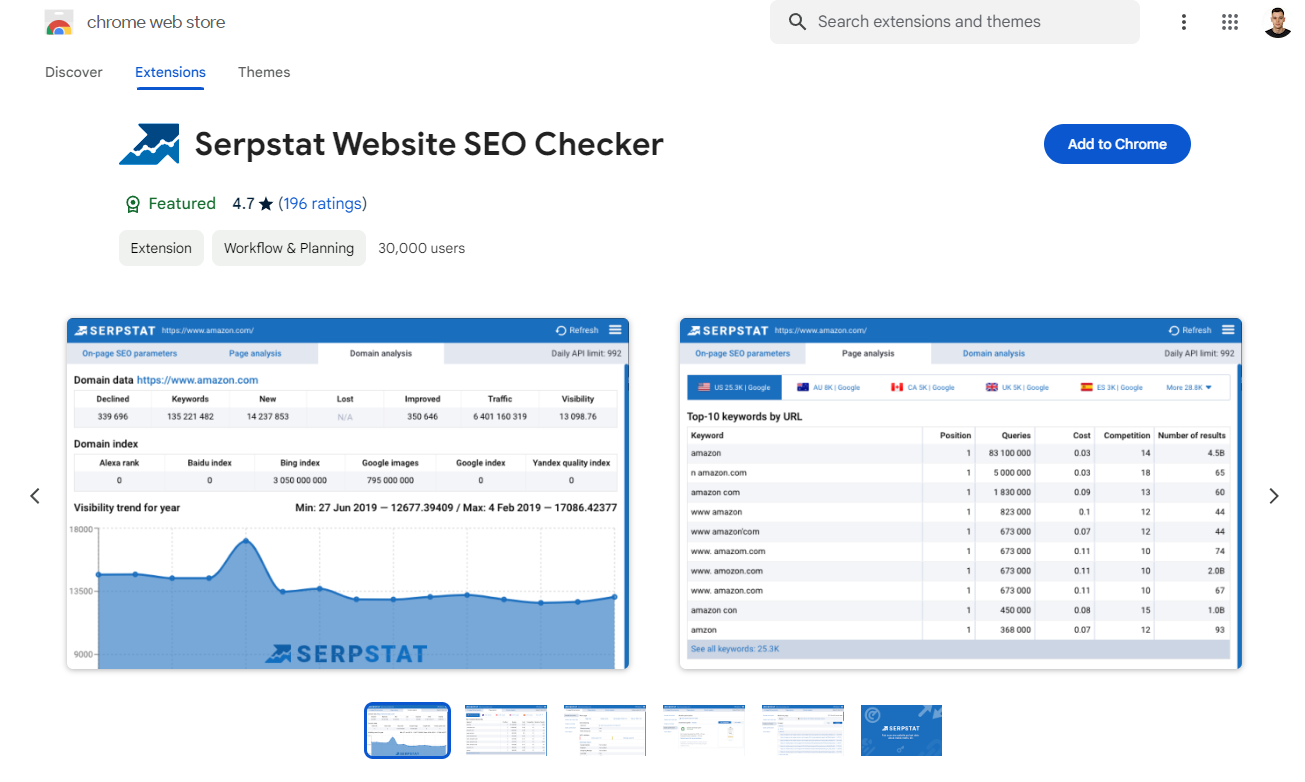
Task: Click the 4.7 rating value
Action: 243,204
